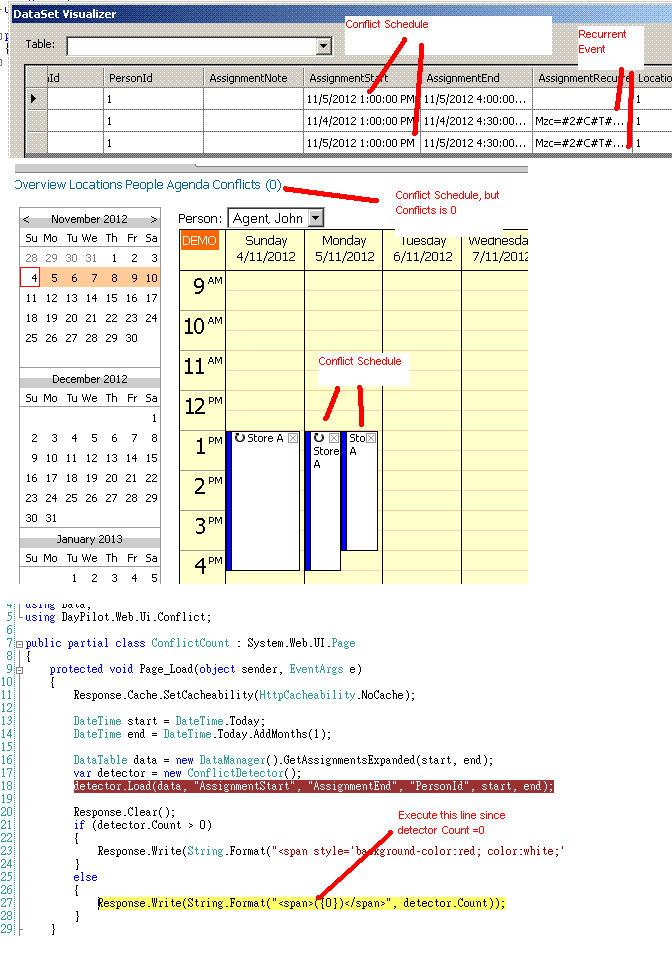The height and width of the screenshot is (958, 672).
Task: Select the cell '11/4/2012 4:30:00...'
Action: pos(475,121)
